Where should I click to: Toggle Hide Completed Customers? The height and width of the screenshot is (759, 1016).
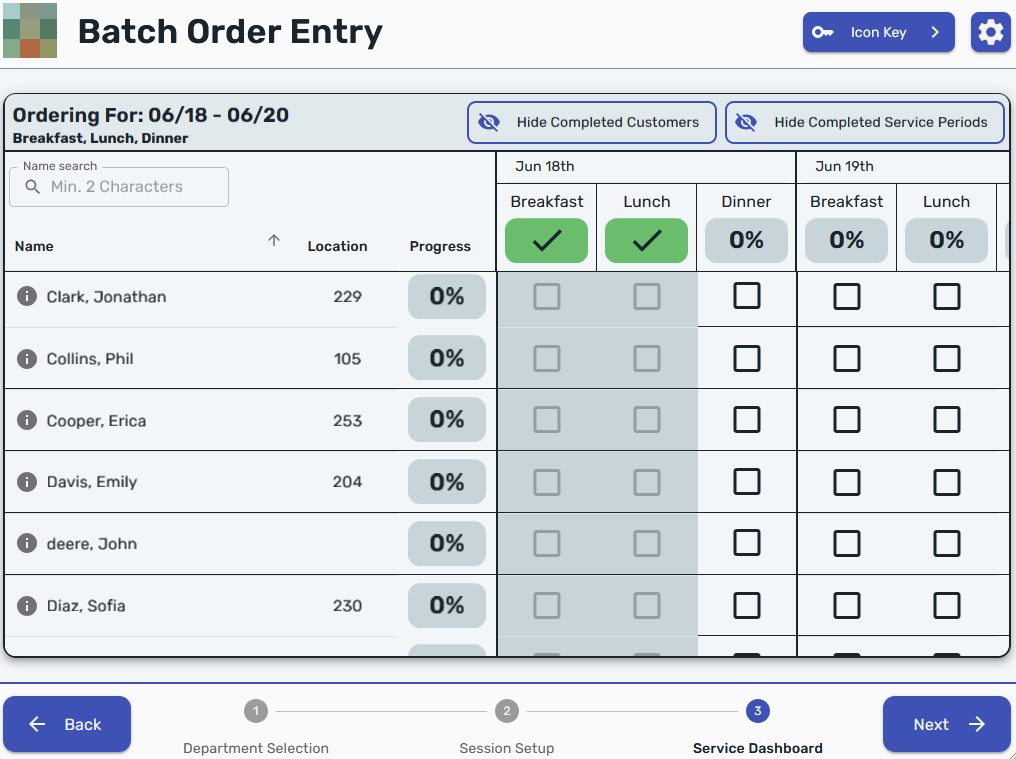tap(592, 122)
